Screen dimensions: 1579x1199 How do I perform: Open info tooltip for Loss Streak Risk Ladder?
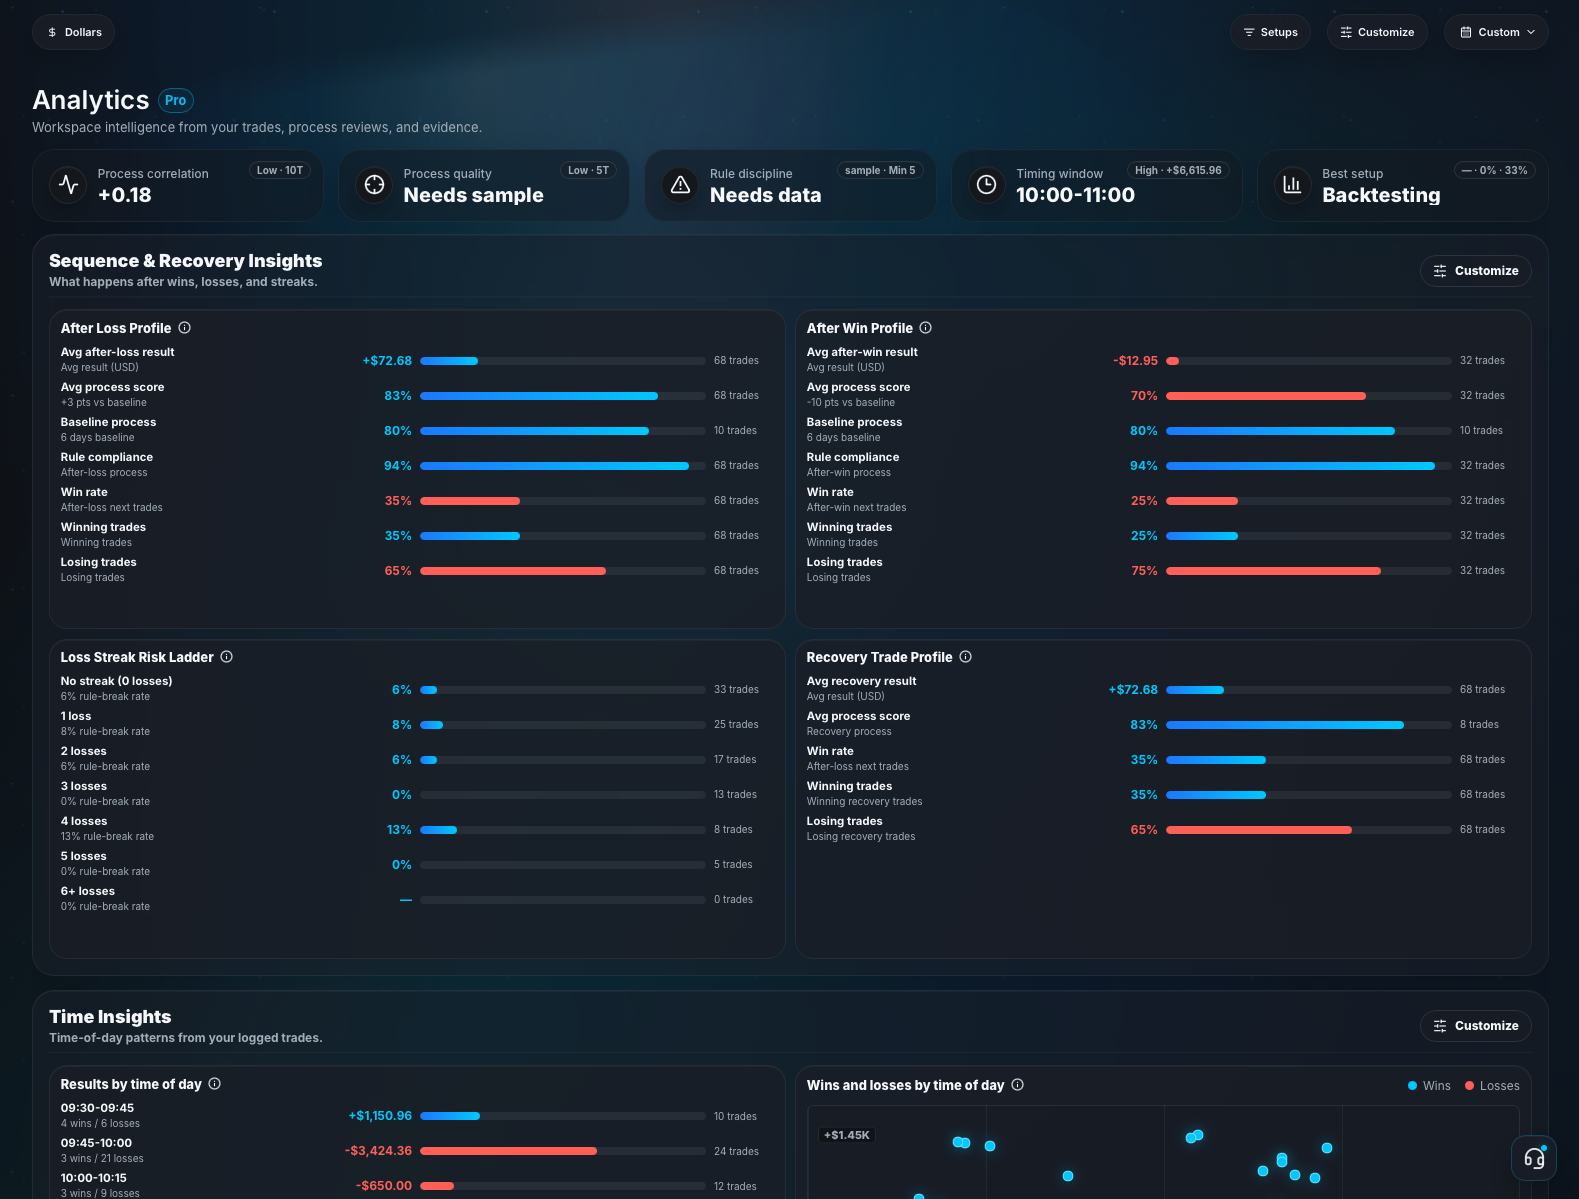click(227, 657)
